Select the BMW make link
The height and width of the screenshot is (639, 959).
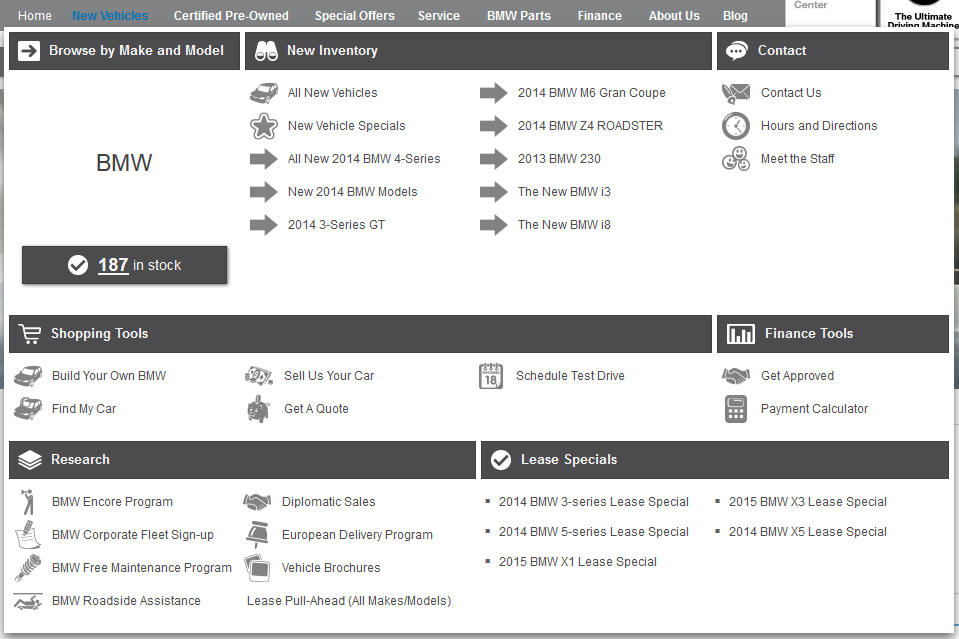pos(124,163)
